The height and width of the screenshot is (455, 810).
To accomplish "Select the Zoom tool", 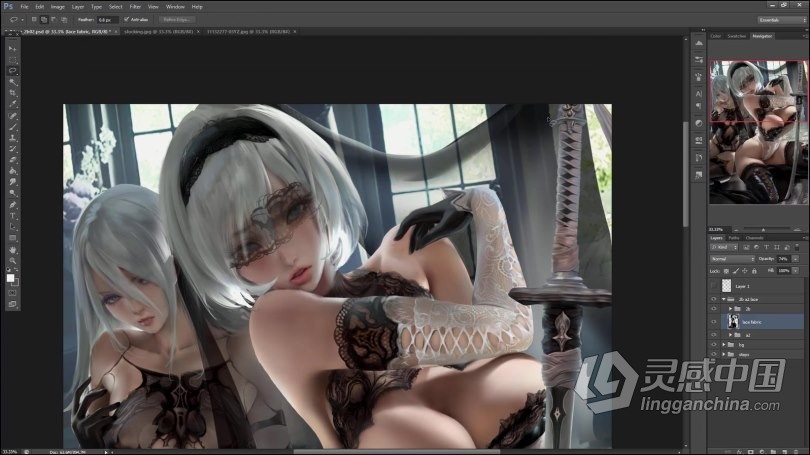I will tap(12, 260).
